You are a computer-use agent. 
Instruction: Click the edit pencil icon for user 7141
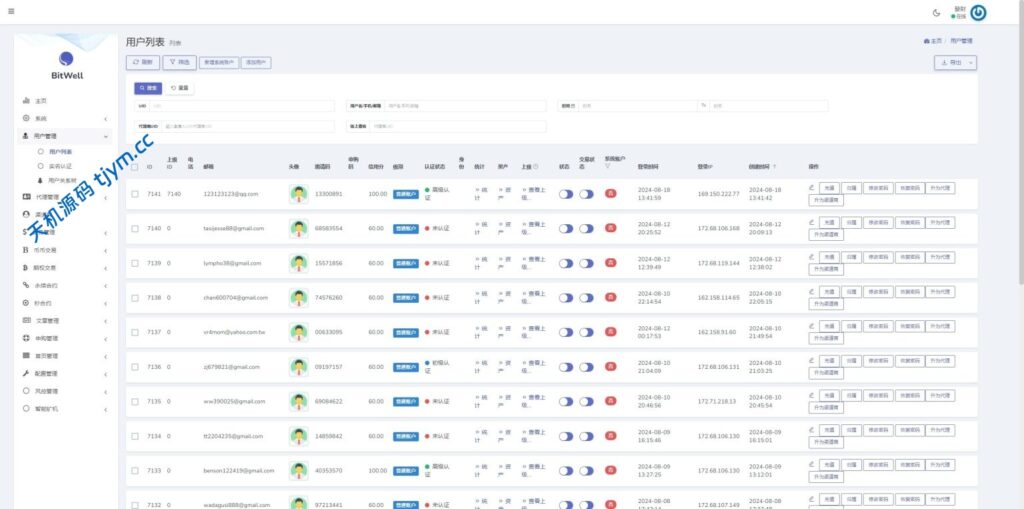click(x=811, y=187)
